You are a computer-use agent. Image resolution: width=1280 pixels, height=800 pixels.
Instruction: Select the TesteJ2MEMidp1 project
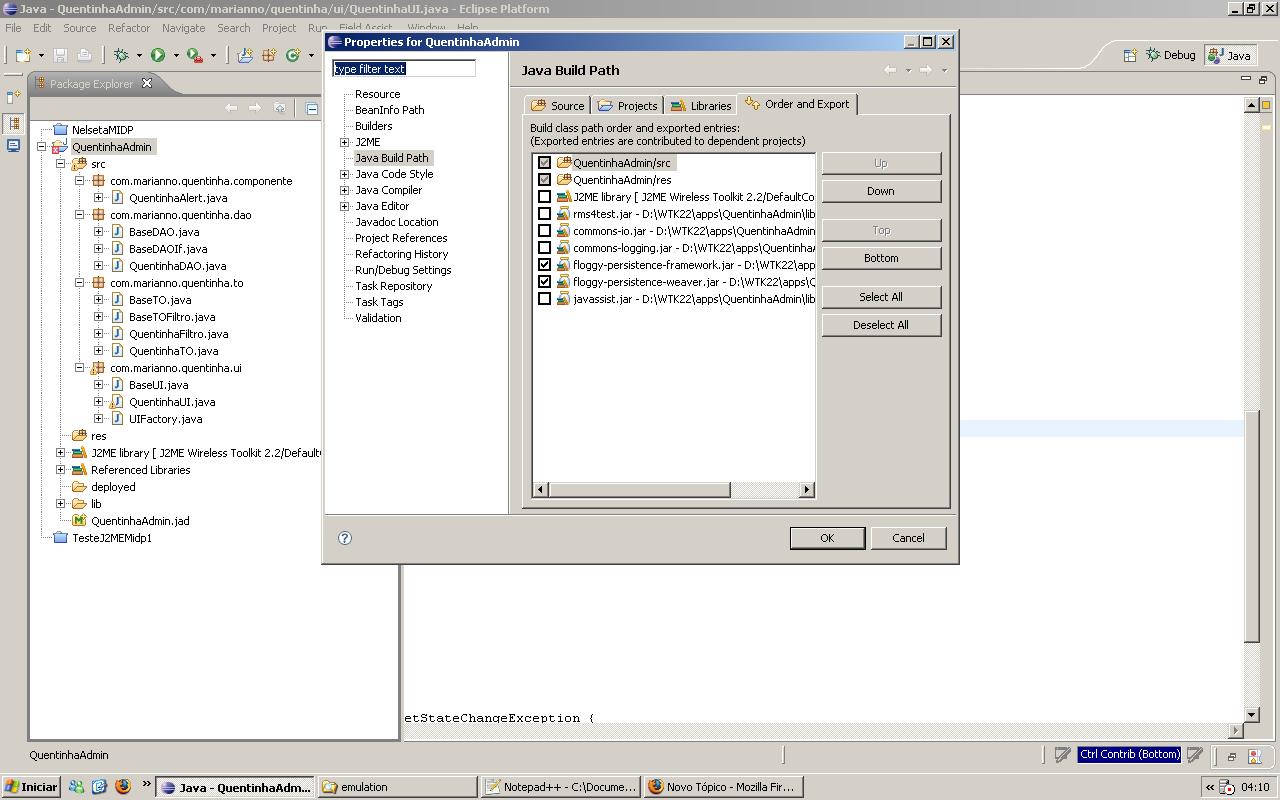coord(111,538)
